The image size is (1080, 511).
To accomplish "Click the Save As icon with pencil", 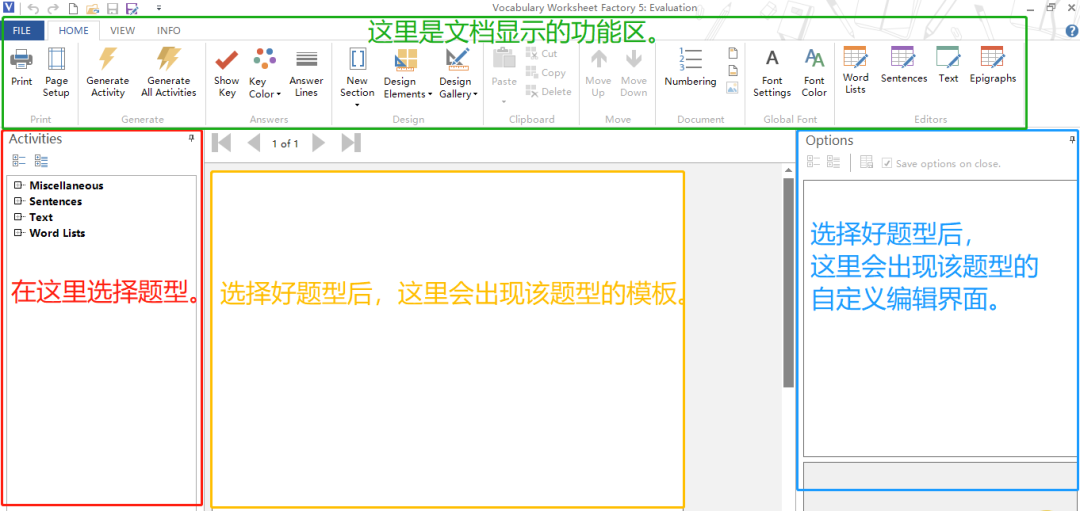I will click(x=132, y=8).
